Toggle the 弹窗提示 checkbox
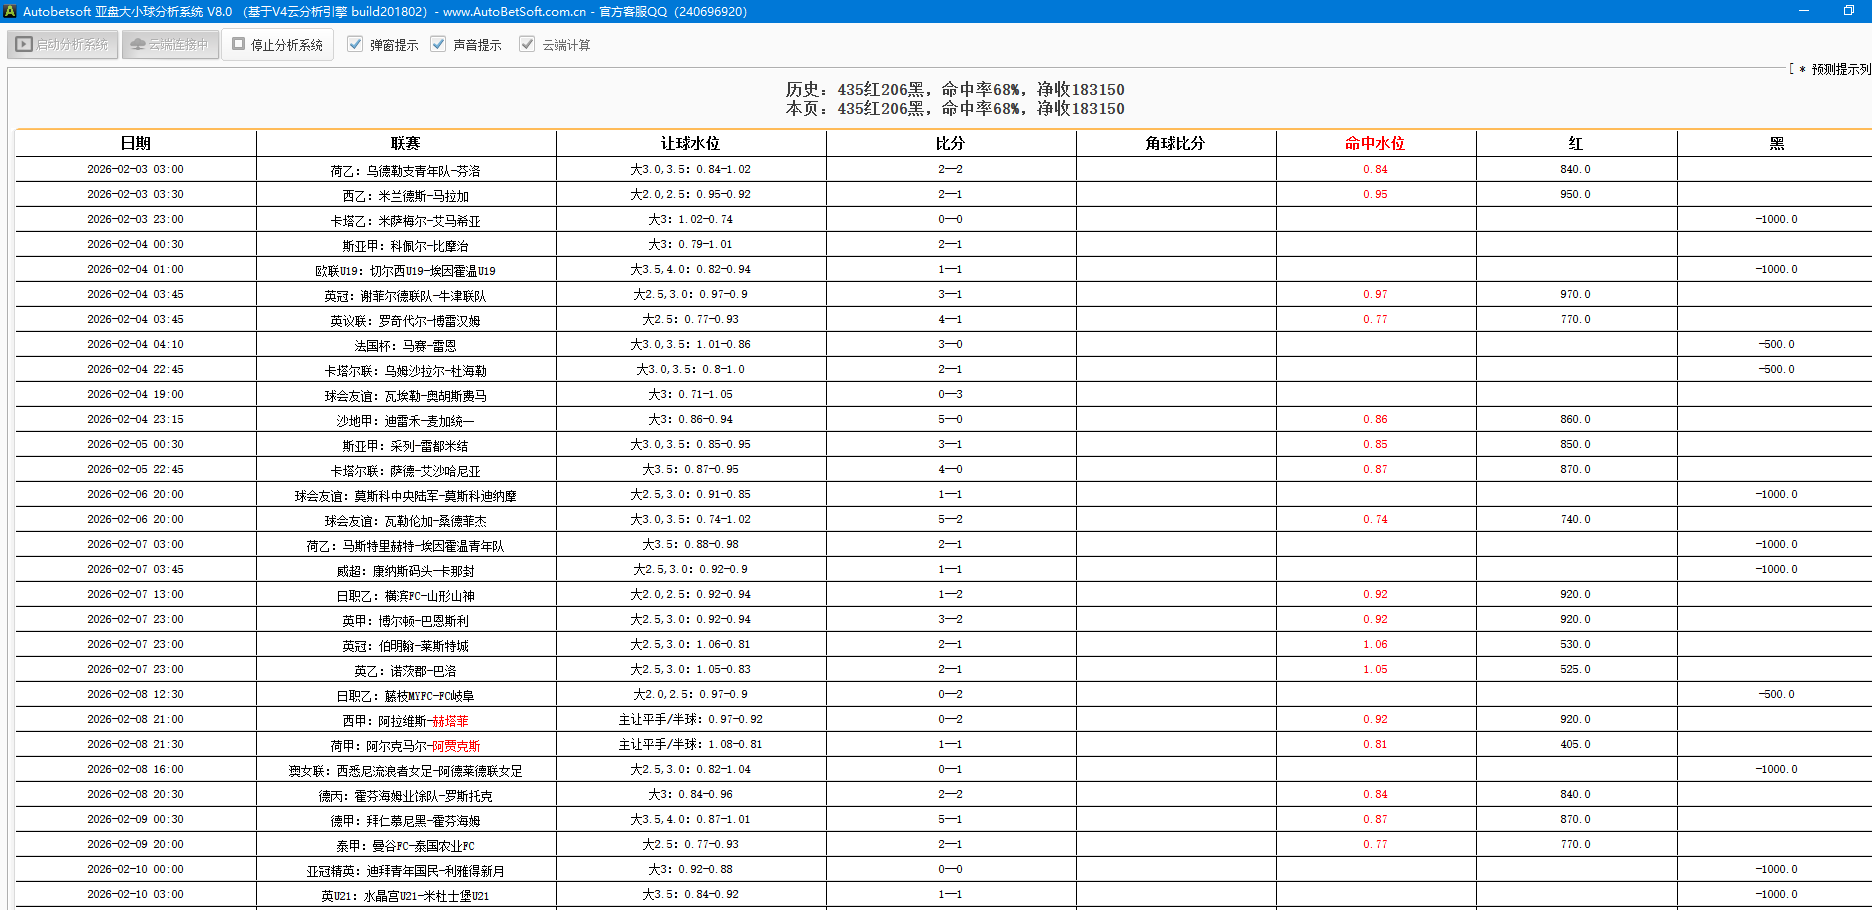Viewport: 1872px width, 910px height. click(x=355, y=45)
